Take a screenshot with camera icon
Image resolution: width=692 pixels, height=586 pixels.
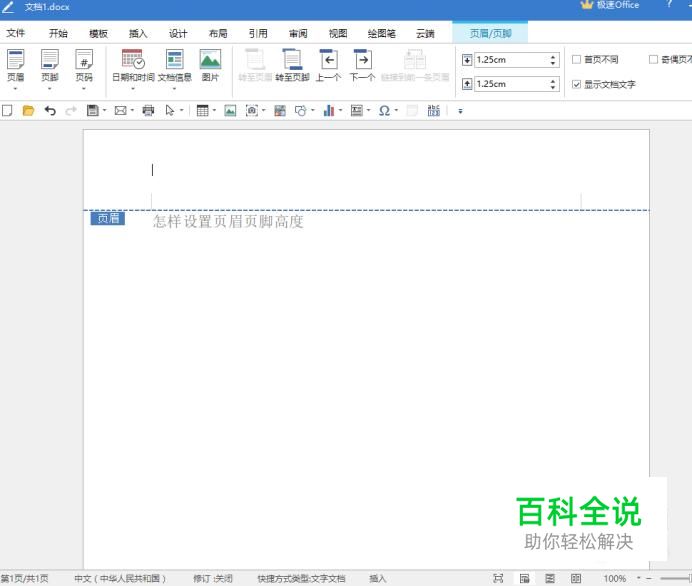tap(252, 110)
